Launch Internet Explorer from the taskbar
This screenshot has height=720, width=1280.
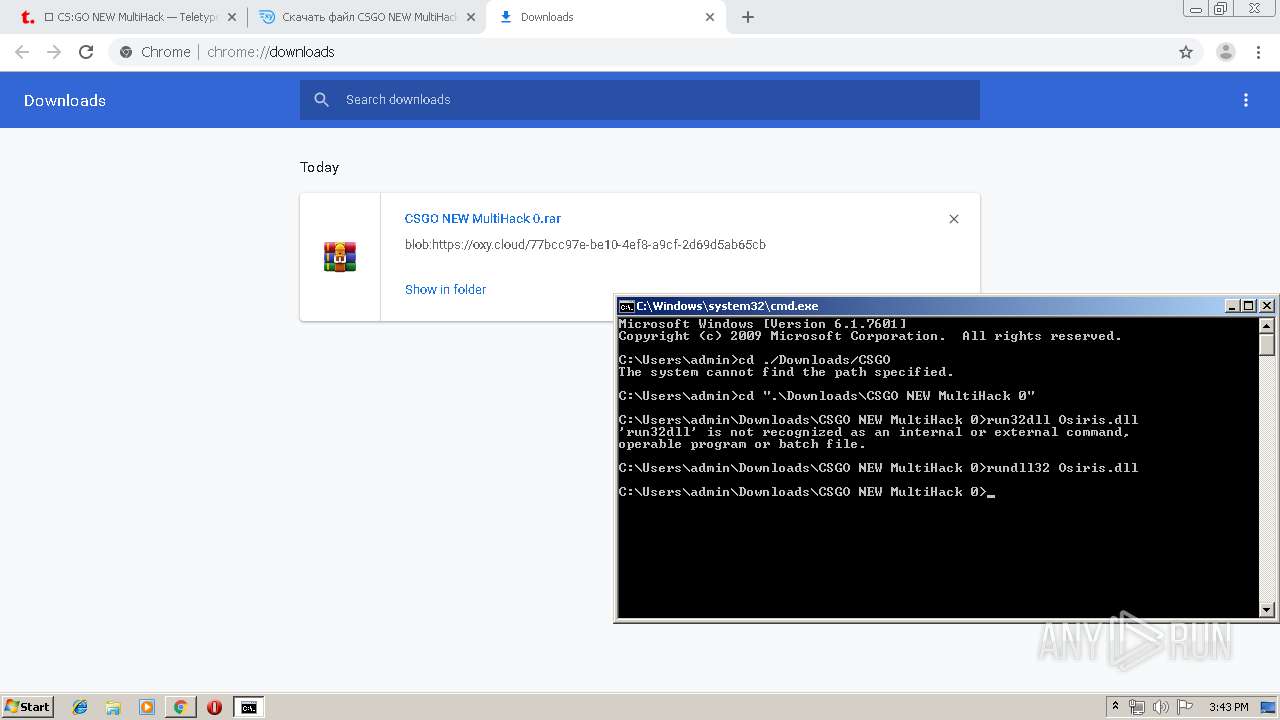pyautogui.click(x=80, y=707)
